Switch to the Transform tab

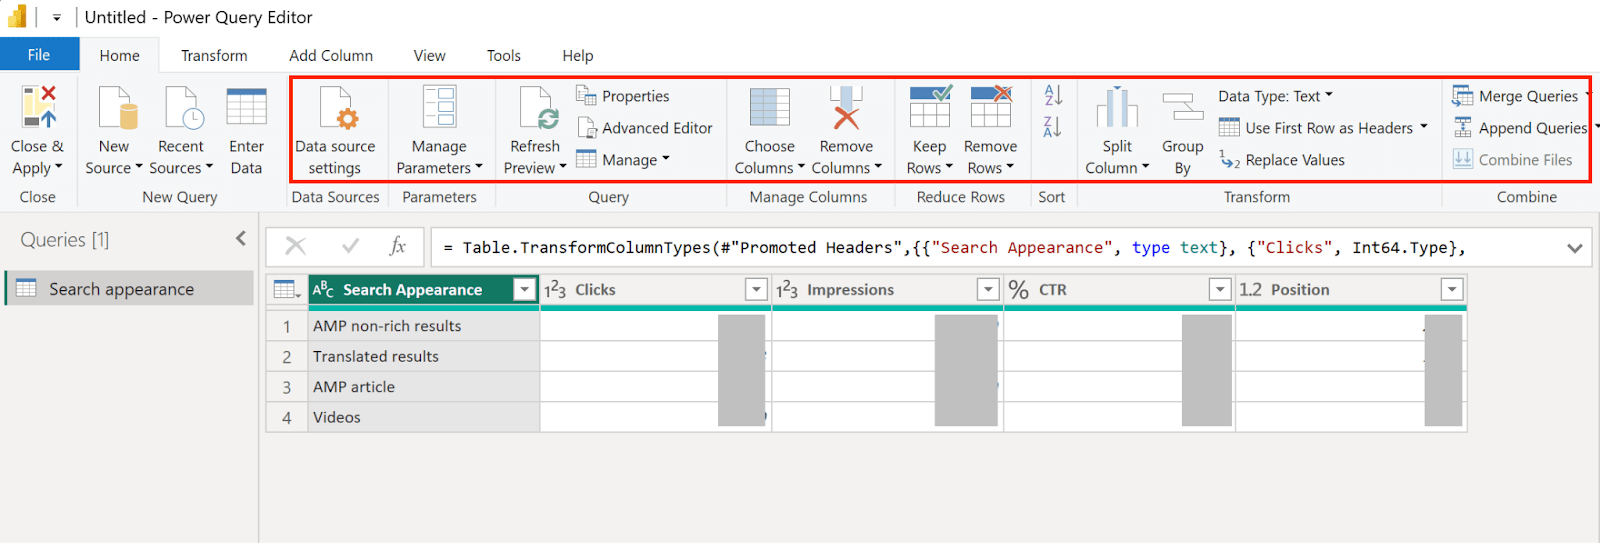click(x=214, y=56)
